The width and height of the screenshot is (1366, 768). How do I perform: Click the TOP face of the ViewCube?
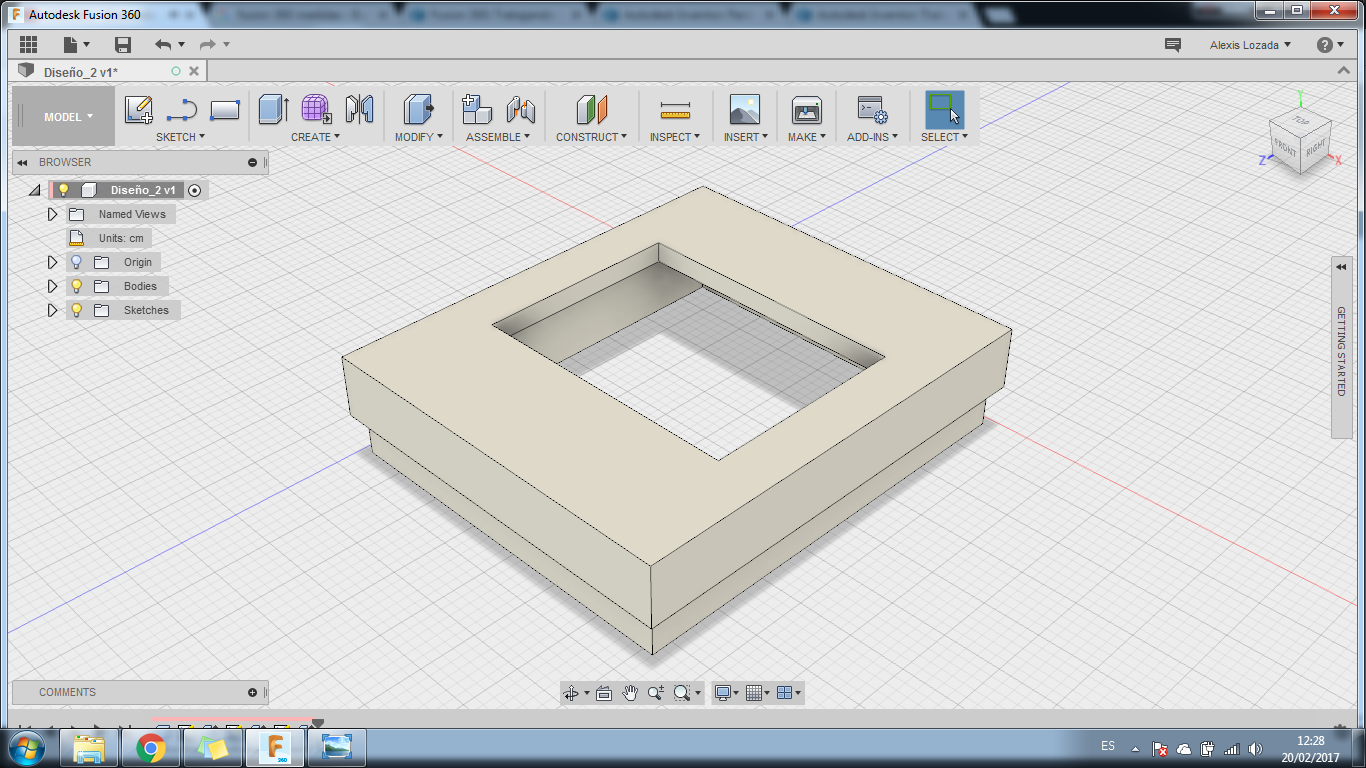[x=1301, y=120]
